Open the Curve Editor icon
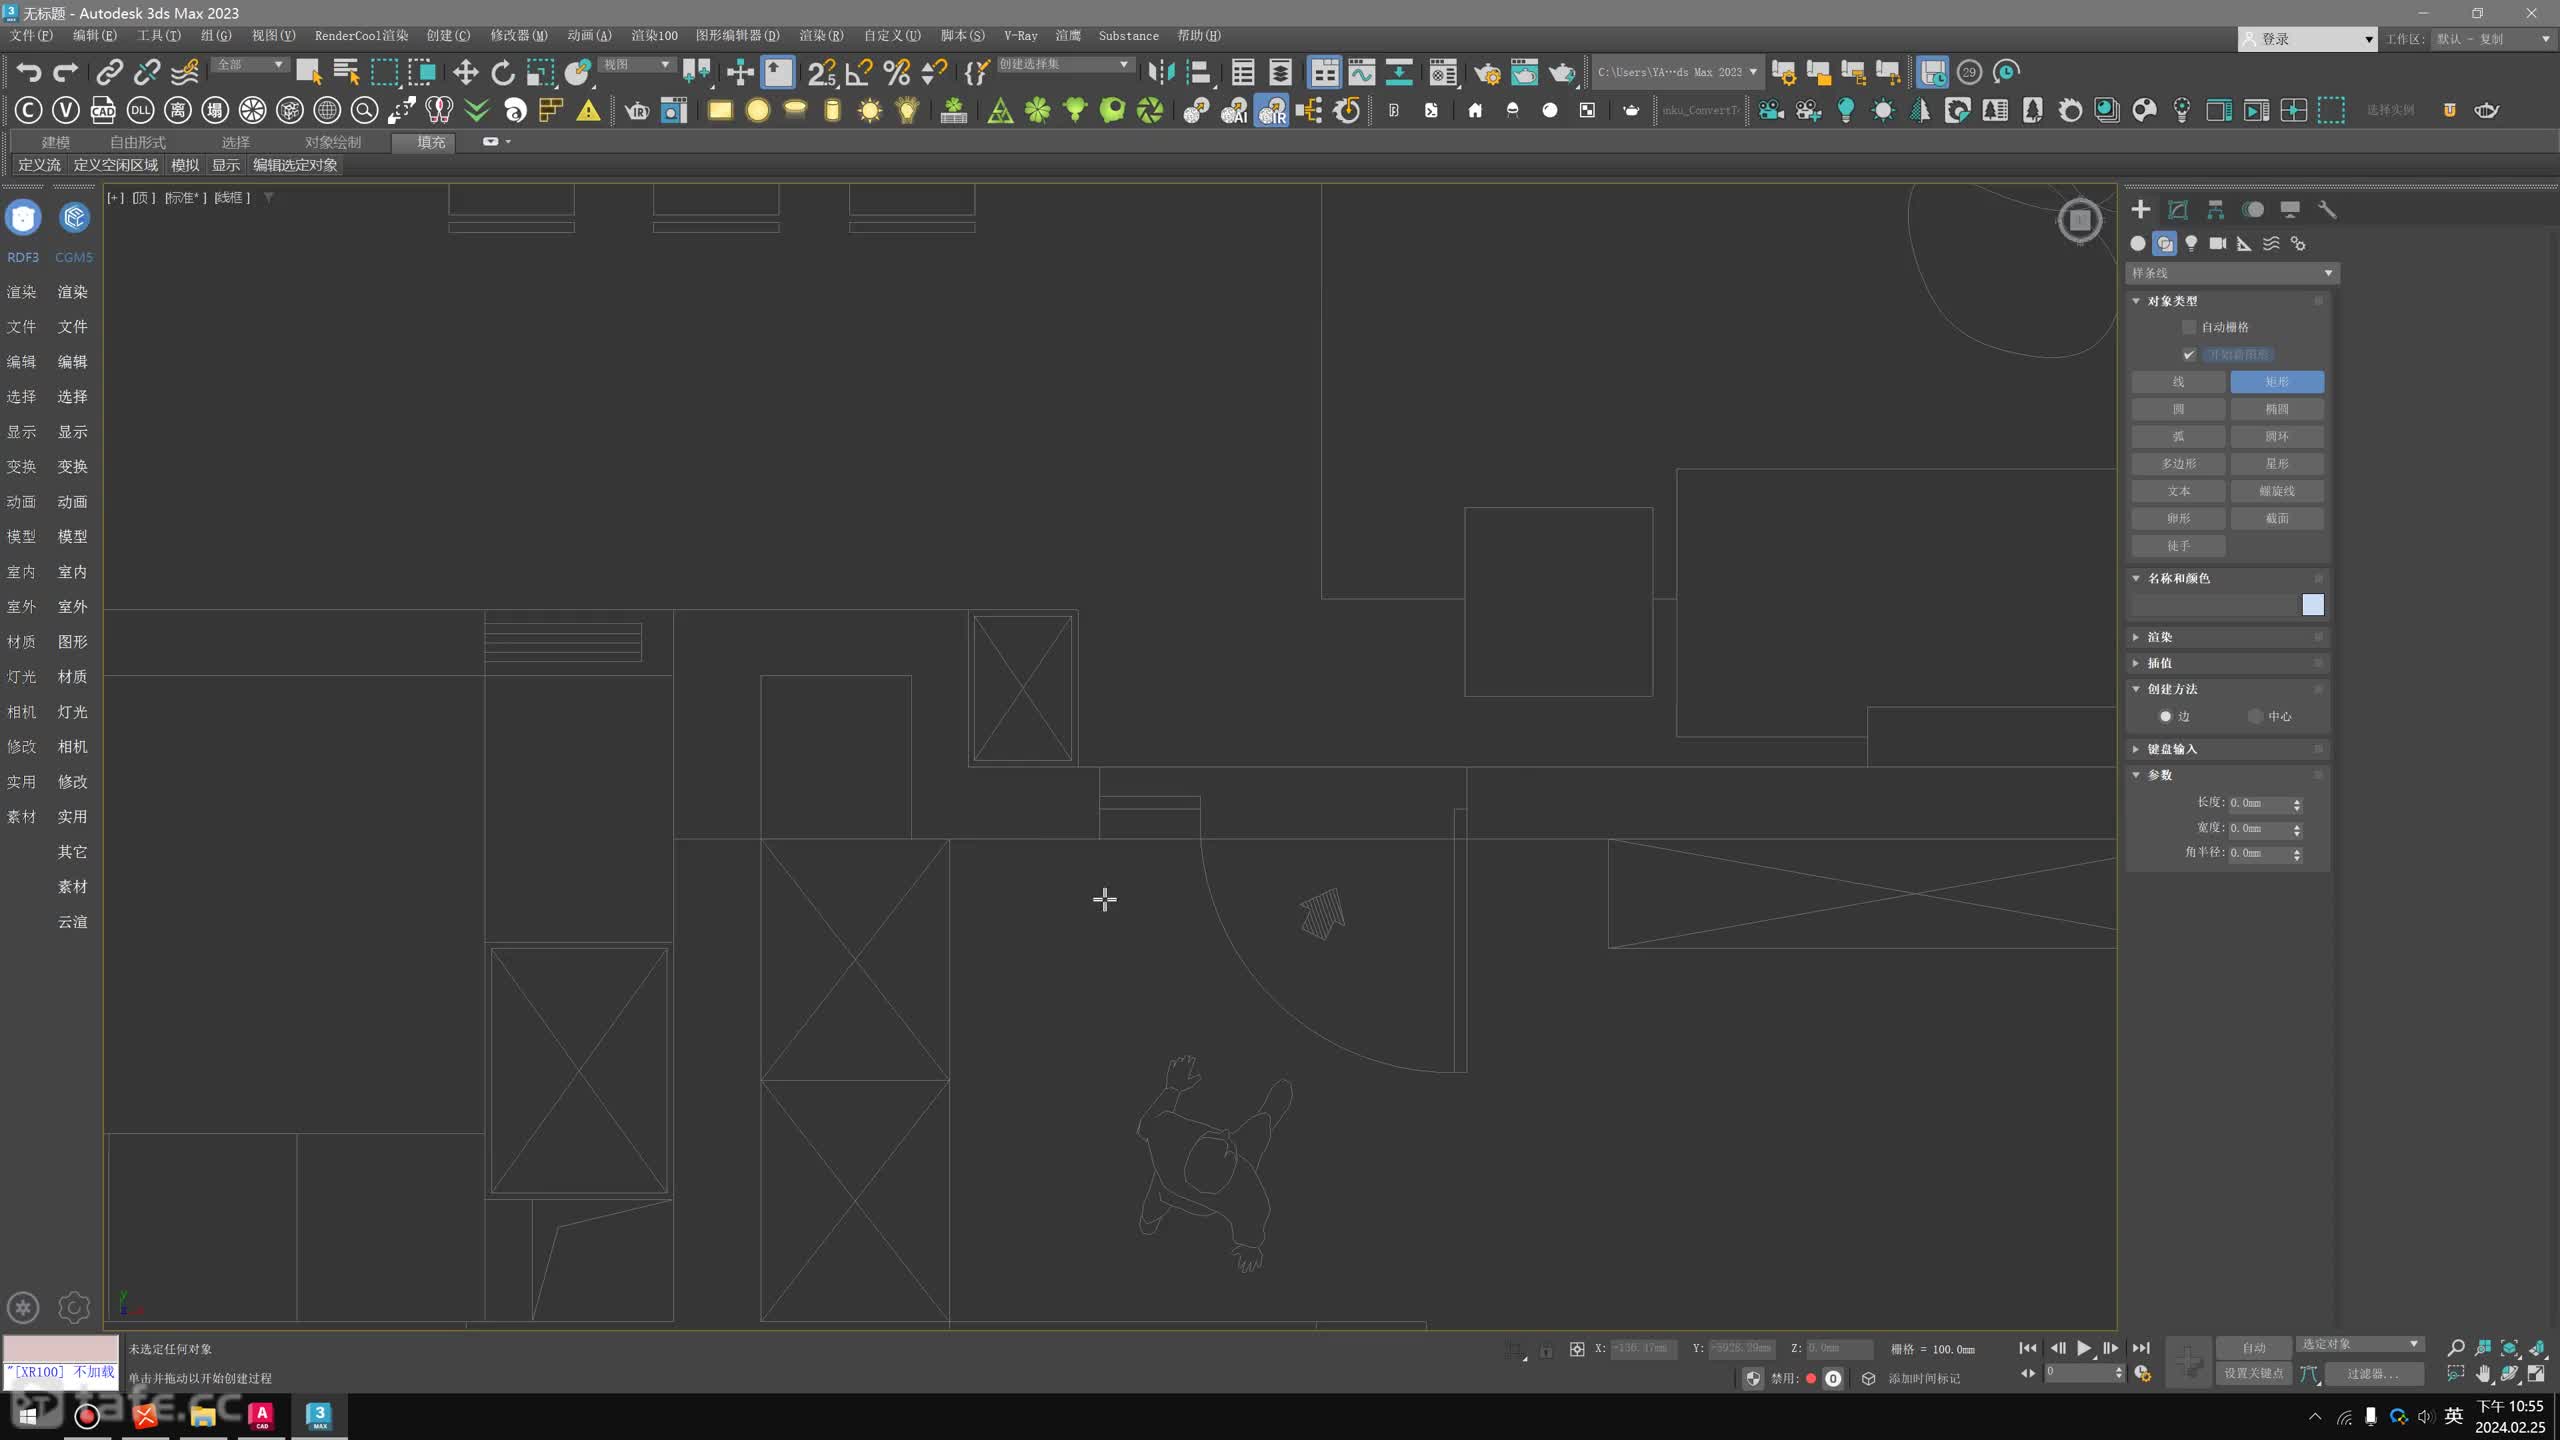The width and height of the screenshot is (2560, 1440). point(1361,72)
